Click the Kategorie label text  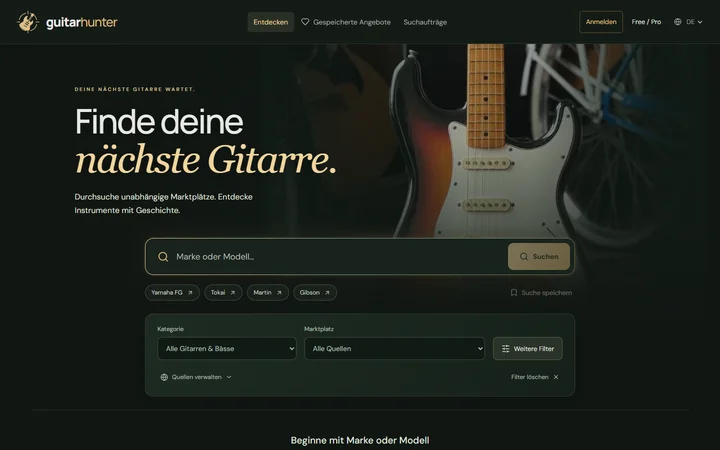point(170,329)
